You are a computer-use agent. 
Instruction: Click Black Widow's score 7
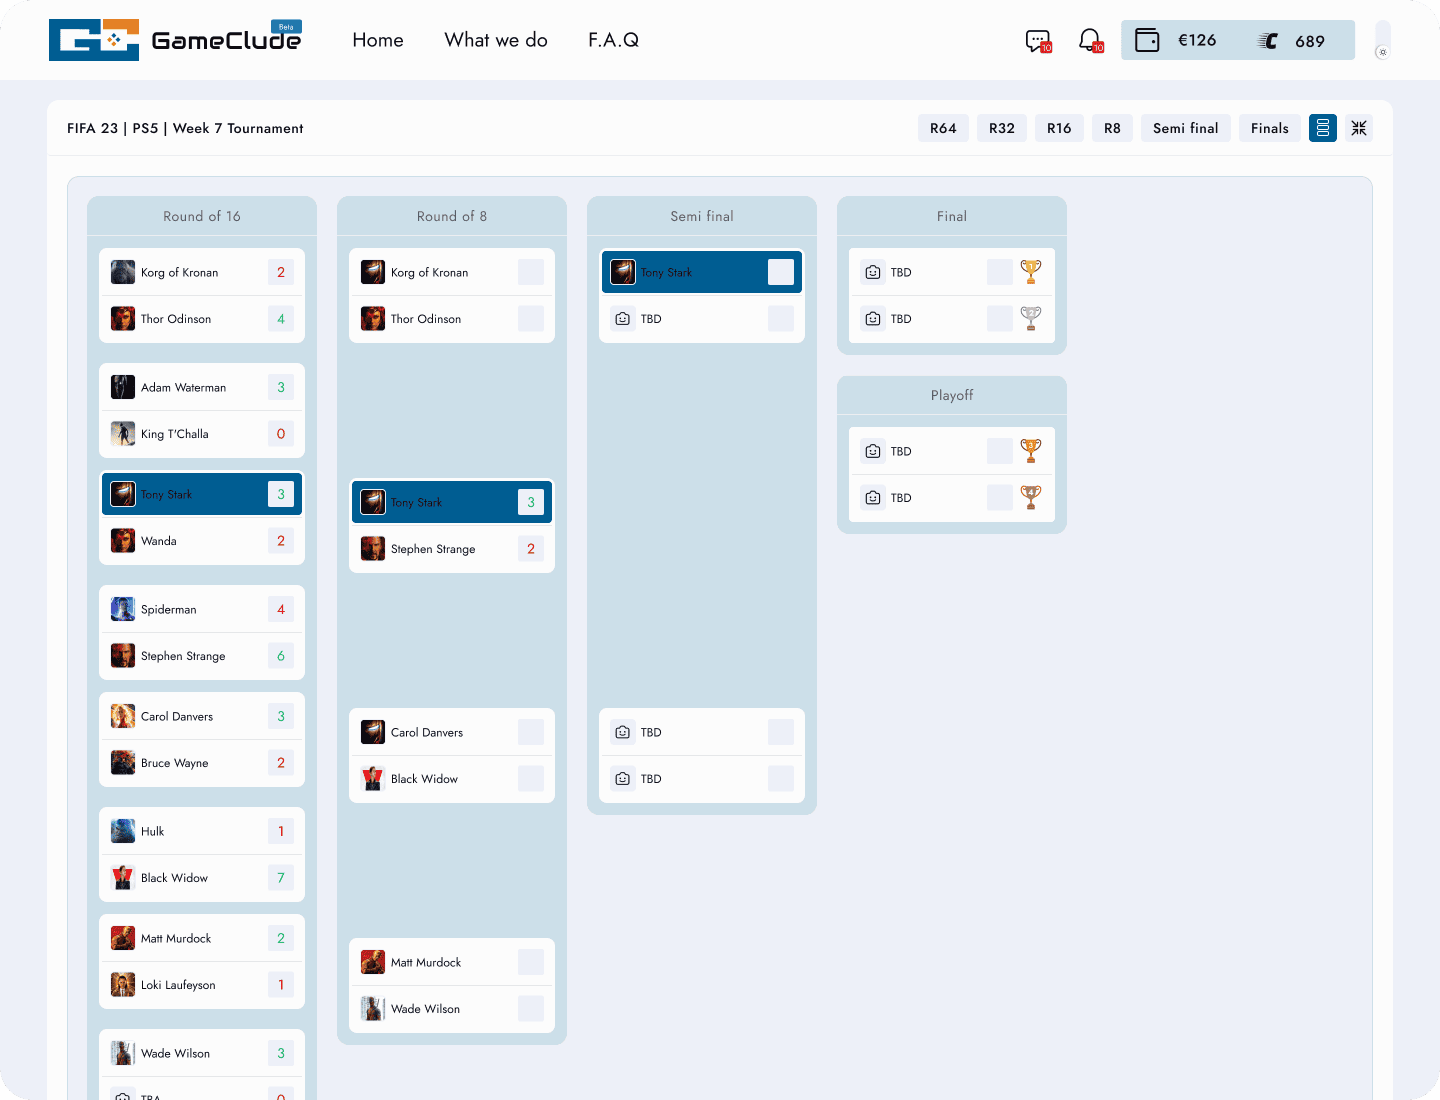click(281, 878)
